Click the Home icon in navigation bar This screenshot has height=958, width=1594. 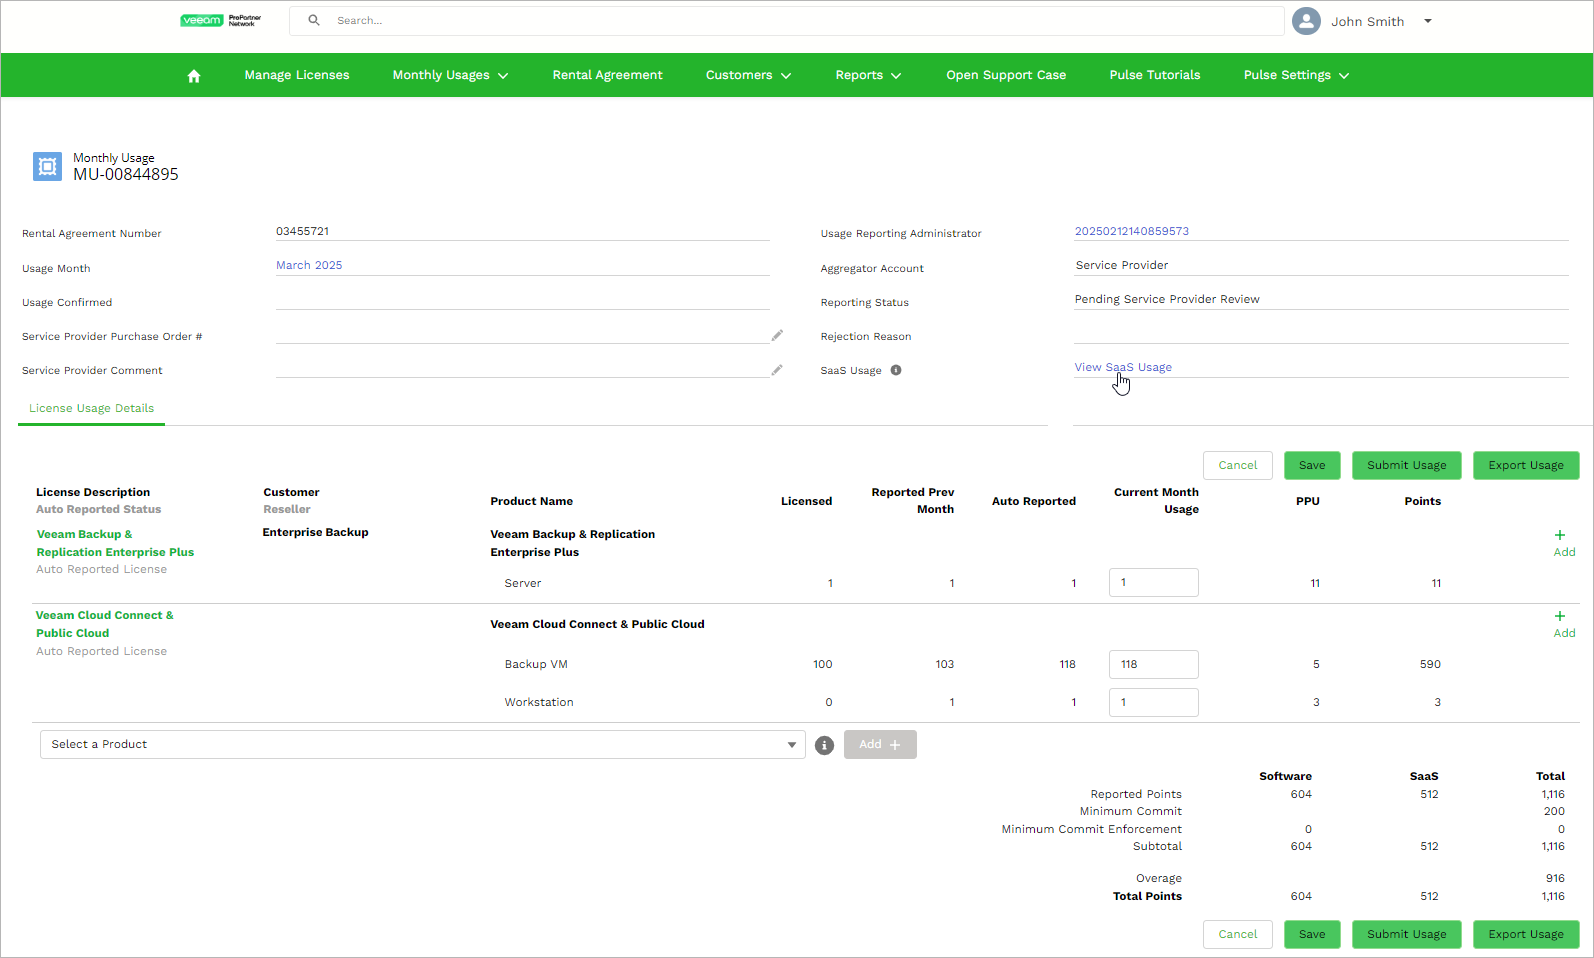194,76
